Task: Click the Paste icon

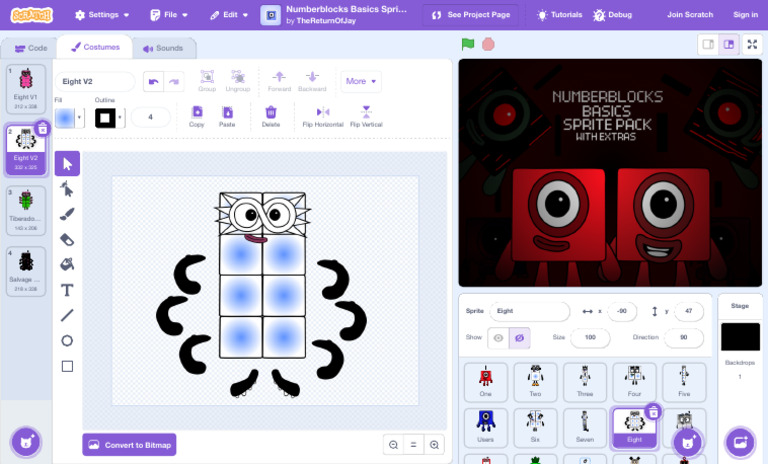Action: [227, 116]
